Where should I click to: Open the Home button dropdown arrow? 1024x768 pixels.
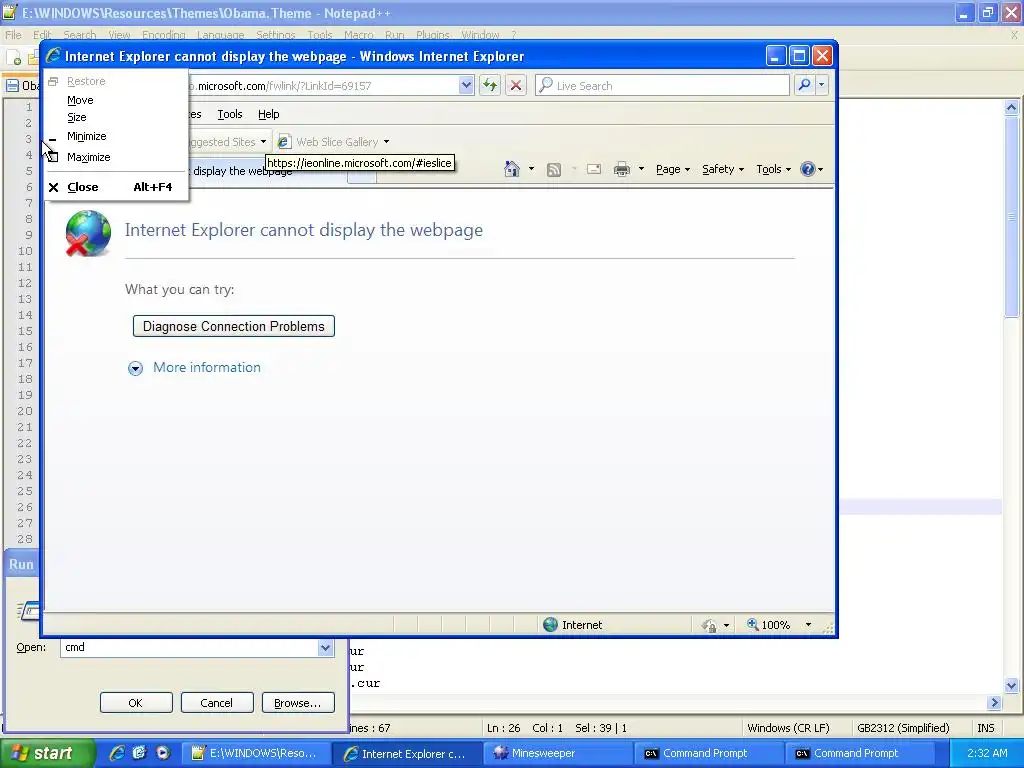[531, 169]
